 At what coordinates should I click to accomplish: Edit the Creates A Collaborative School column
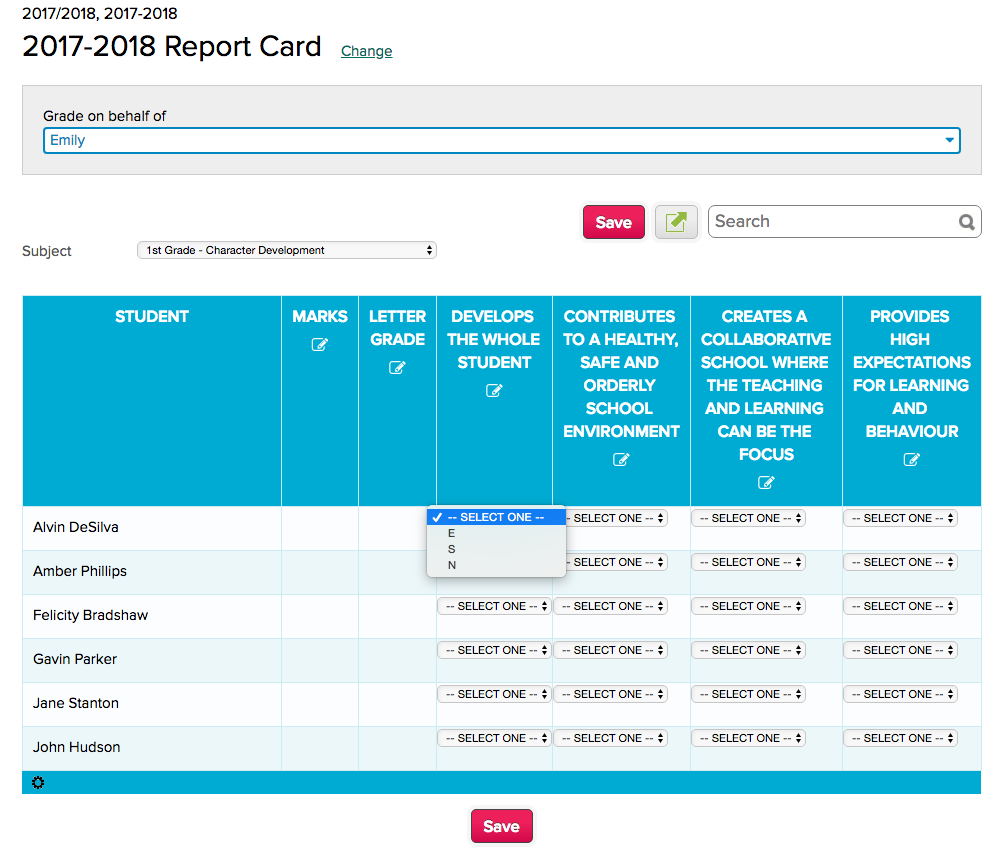click(765, 482)
